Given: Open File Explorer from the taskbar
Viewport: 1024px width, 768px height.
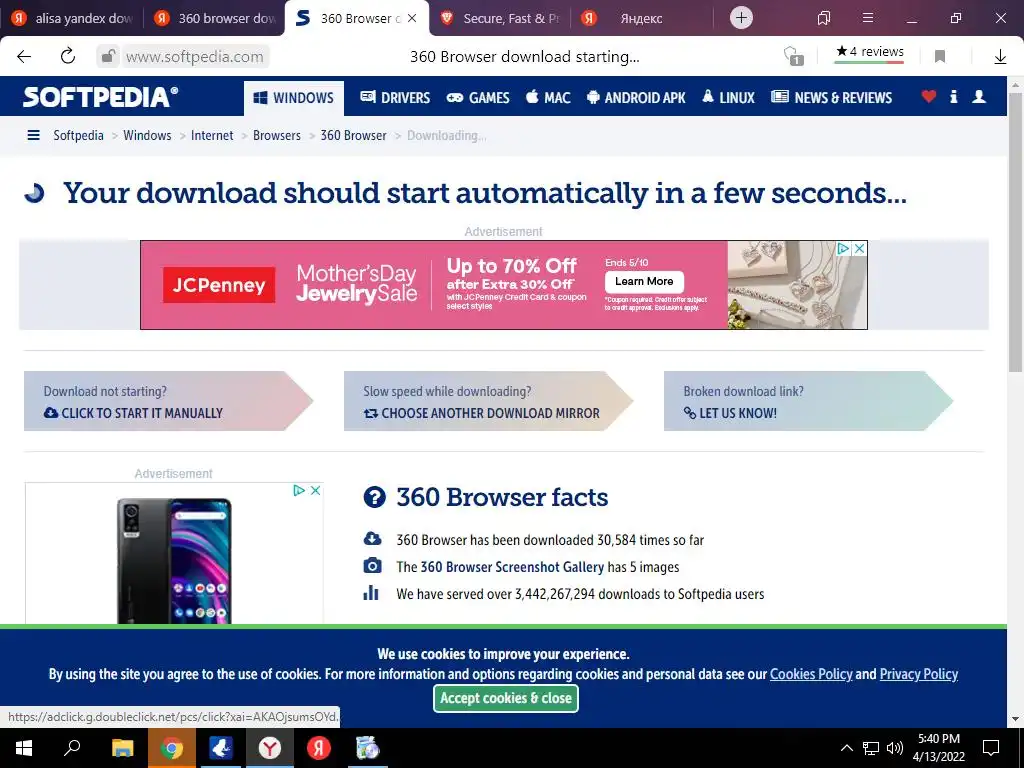Looking at the screenshot, I should click(122, 748).
